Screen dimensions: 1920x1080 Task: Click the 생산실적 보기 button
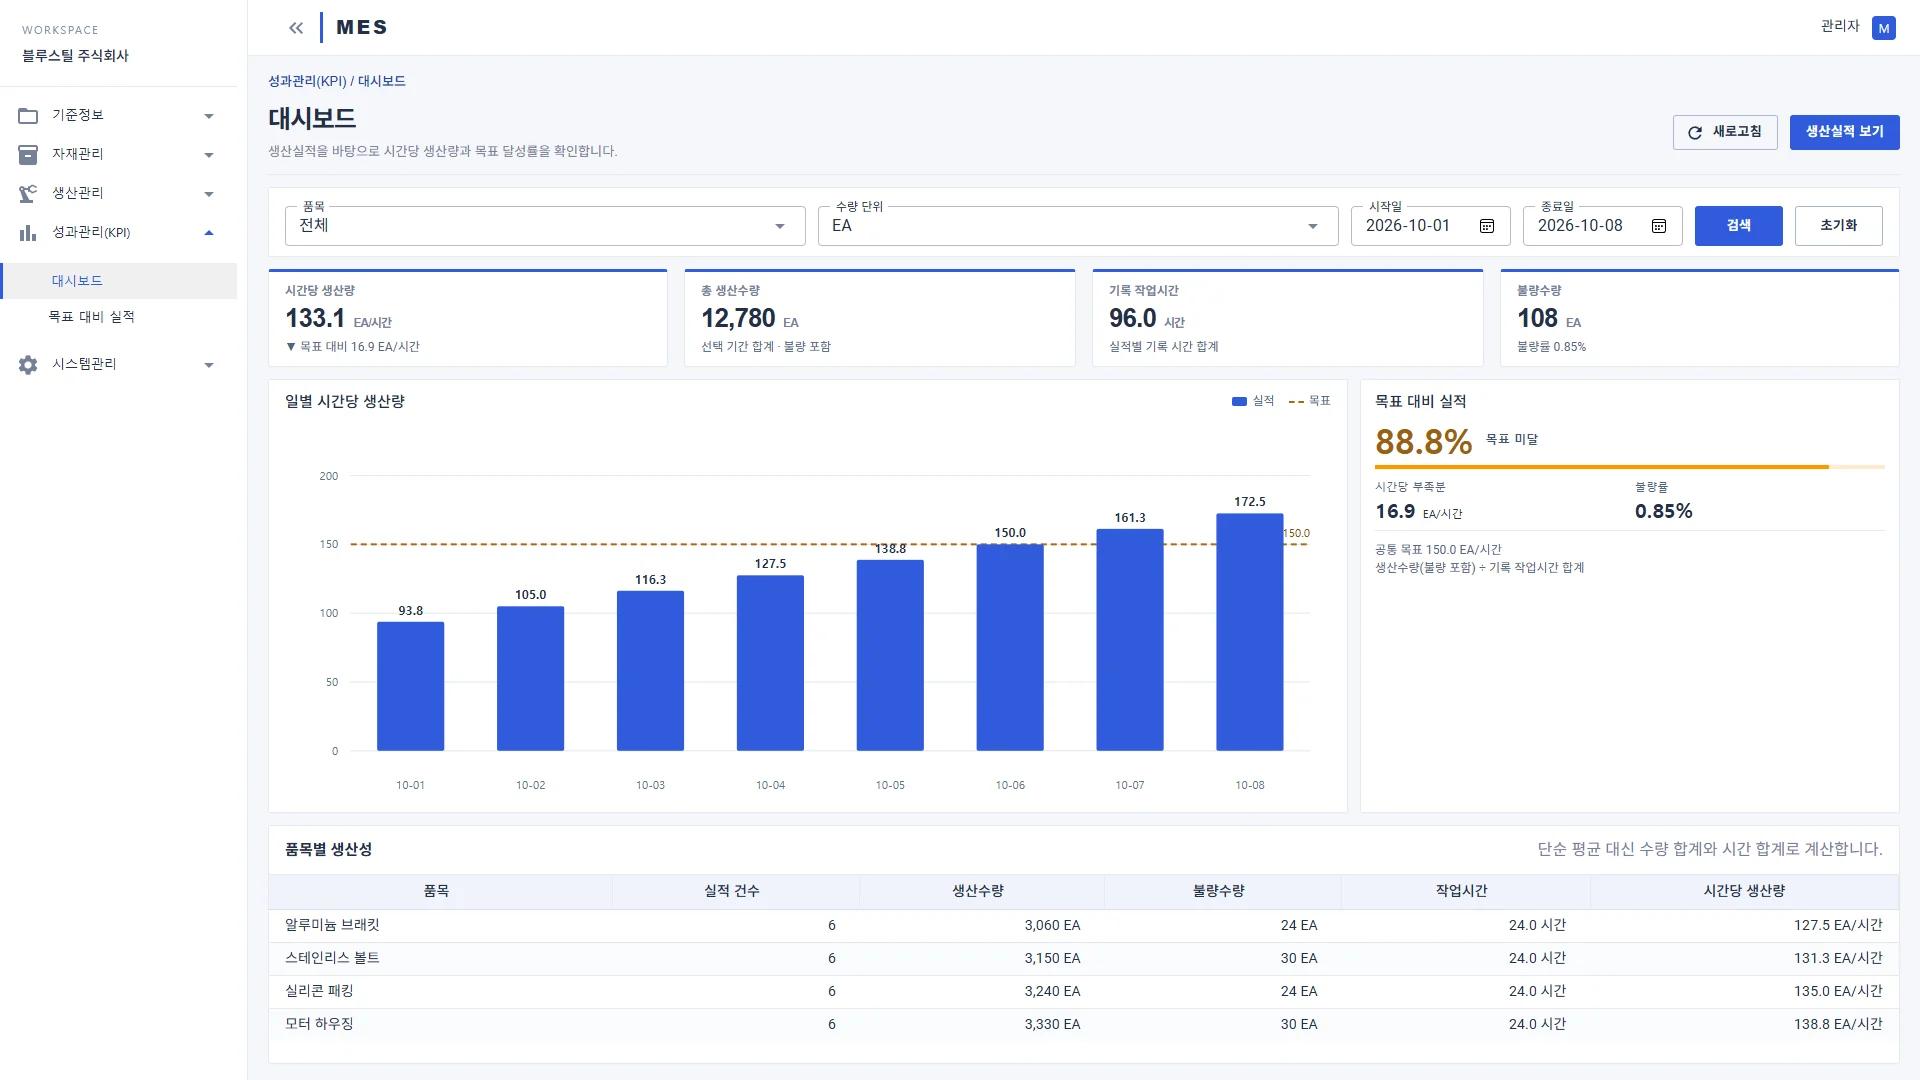pyautogui.click(x=1844, y=132)
